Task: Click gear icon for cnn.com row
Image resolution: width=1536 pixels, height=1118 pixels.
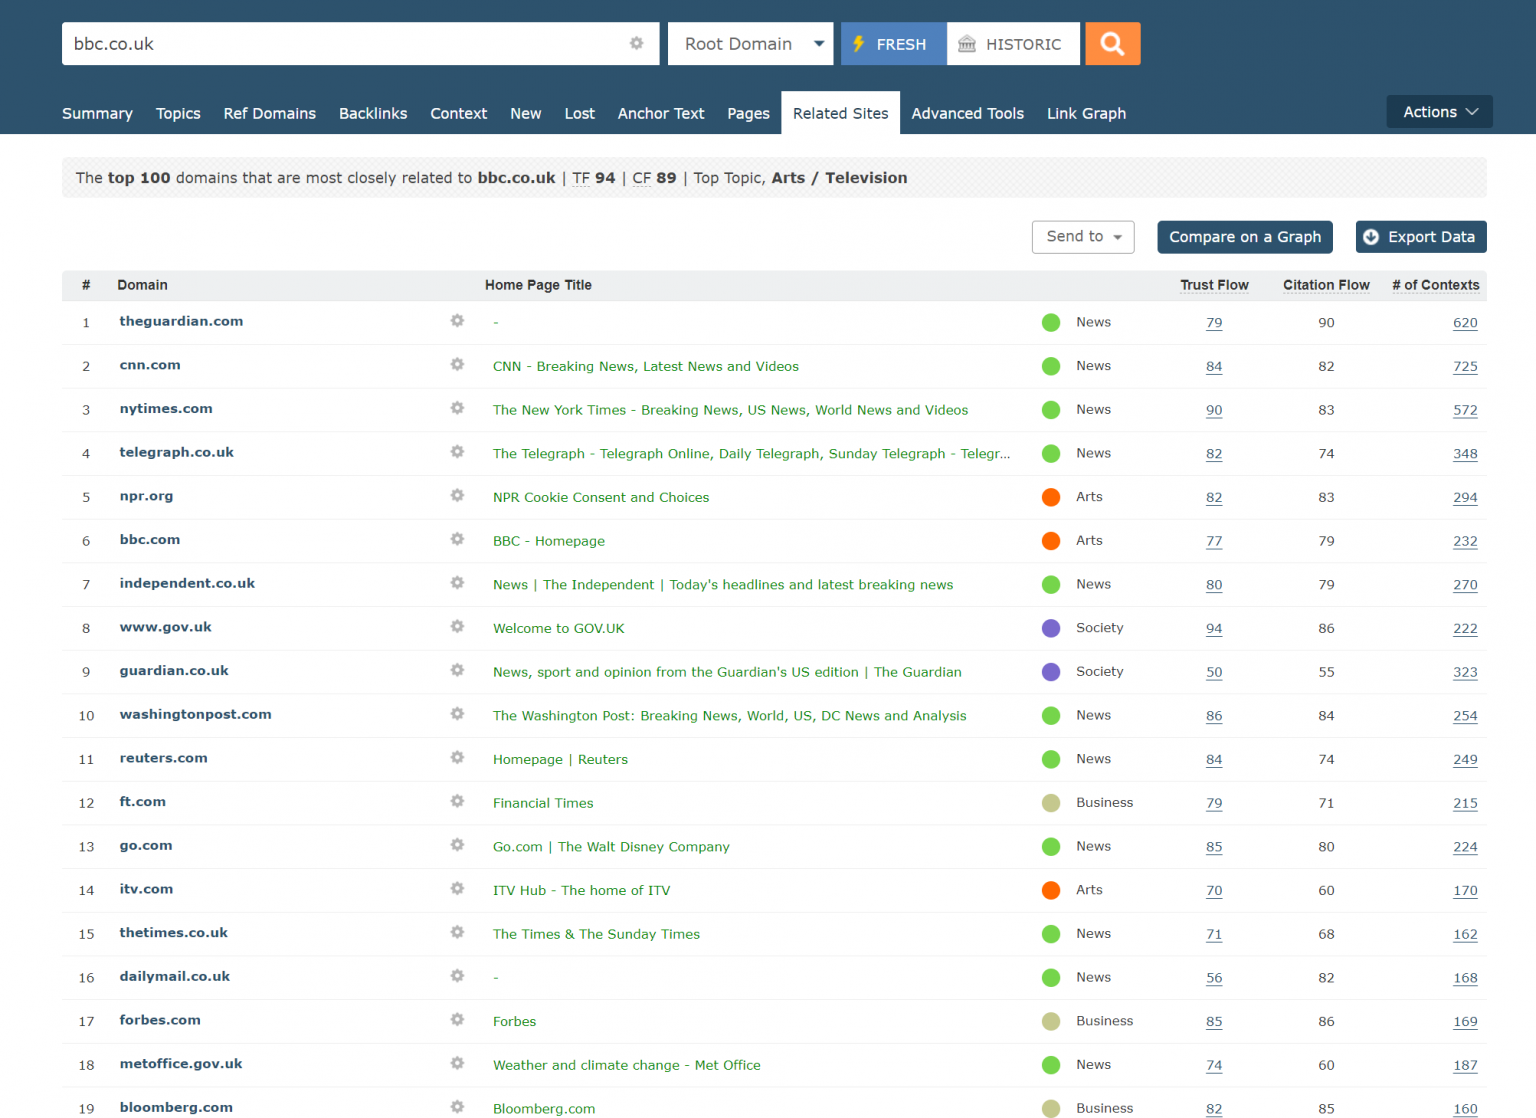Action: (457, 365)
